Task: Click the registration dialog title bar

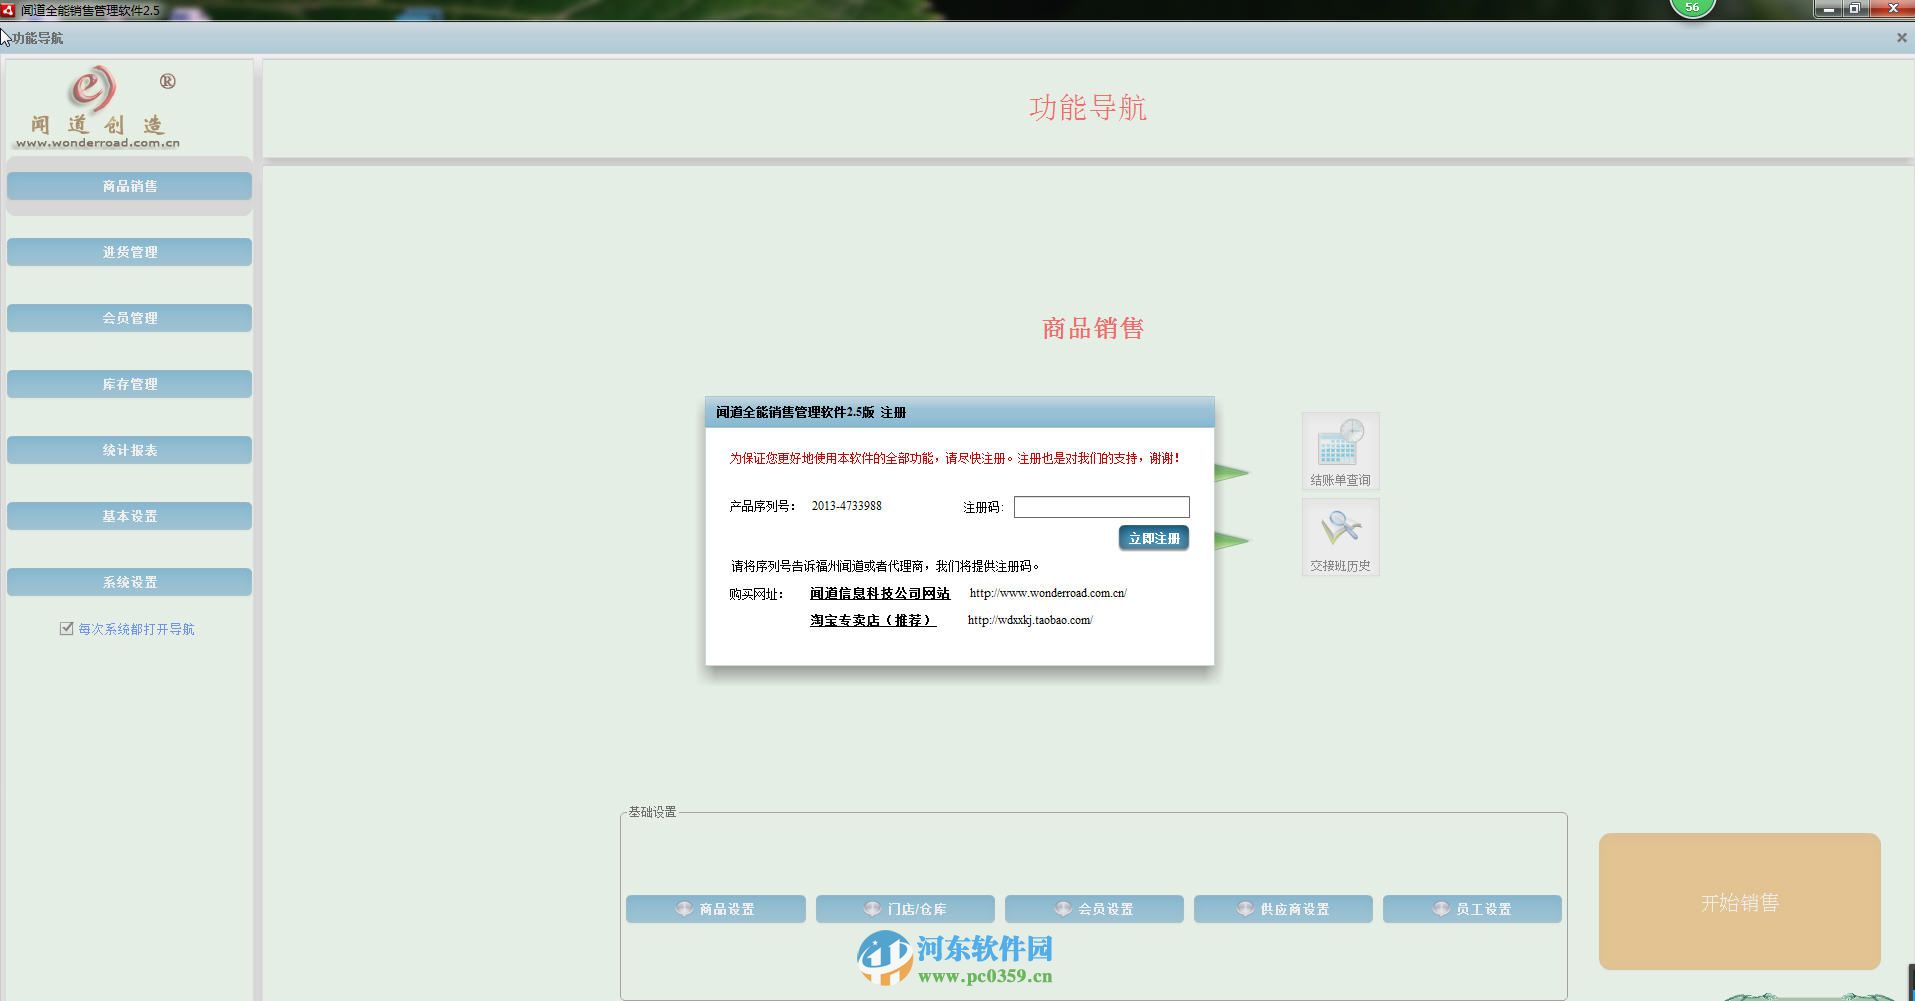Action: tap(960, 412)
